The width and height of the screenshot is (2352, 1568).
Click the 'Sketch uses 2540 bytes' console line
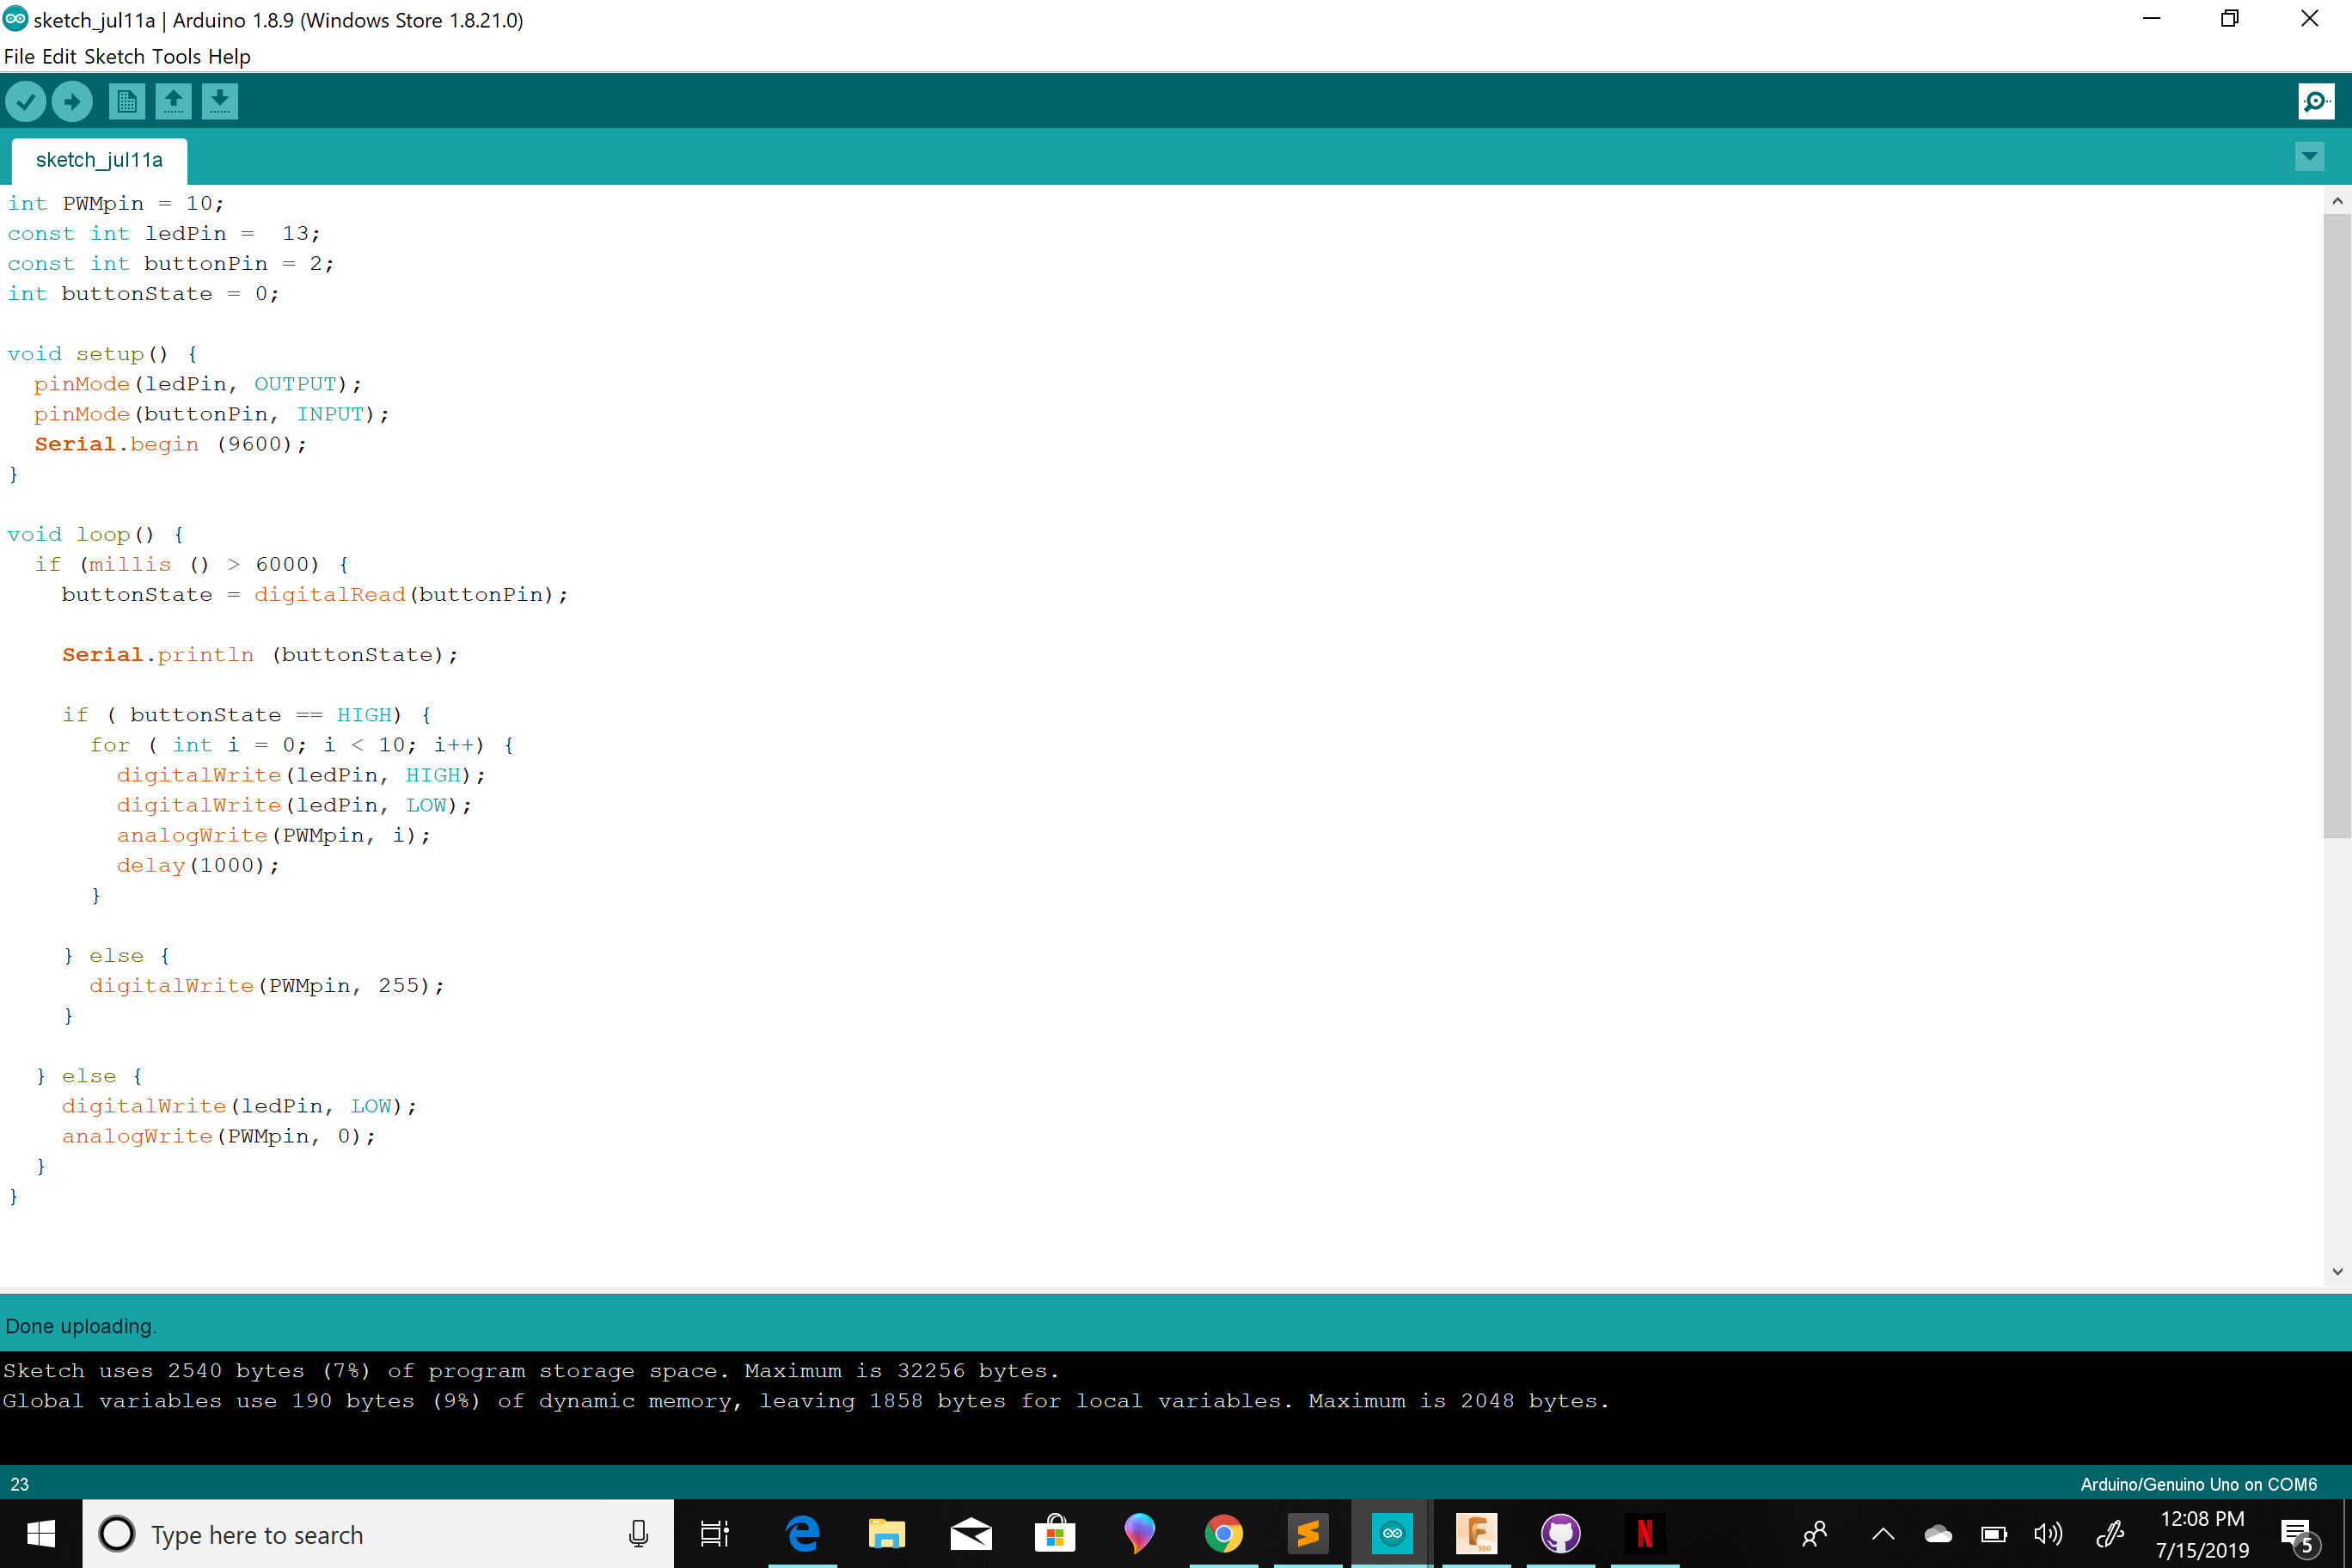[531, 1370]
